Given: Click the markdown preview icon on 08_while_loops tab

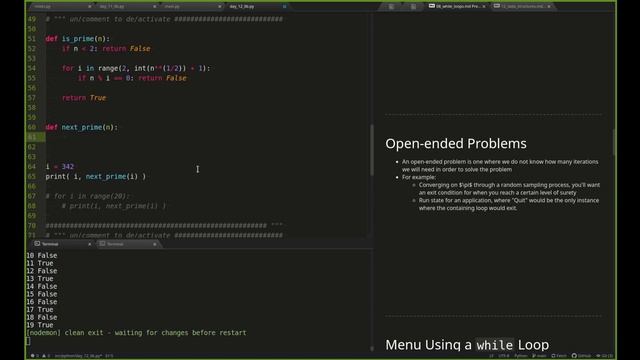Looking at the screenshot, I should [x=432, y=6].
